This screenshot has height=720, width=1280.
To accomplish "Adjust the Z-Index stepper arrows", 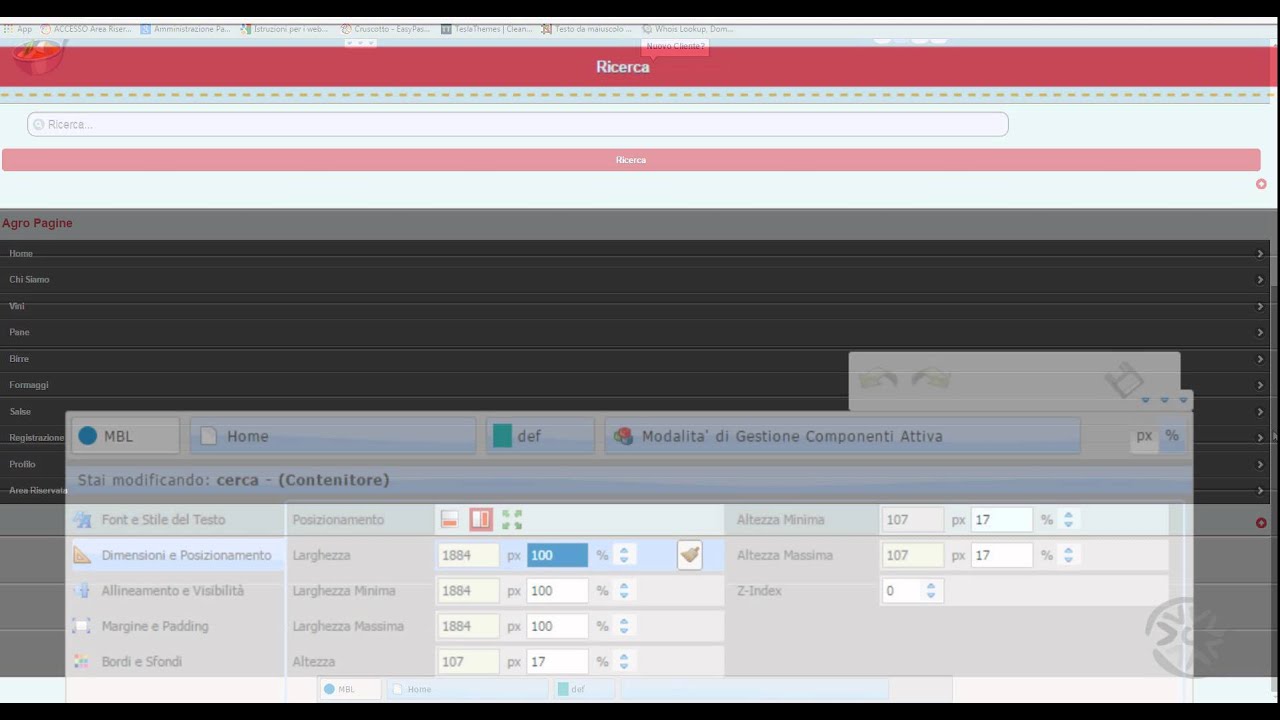I will click(931, 591).
